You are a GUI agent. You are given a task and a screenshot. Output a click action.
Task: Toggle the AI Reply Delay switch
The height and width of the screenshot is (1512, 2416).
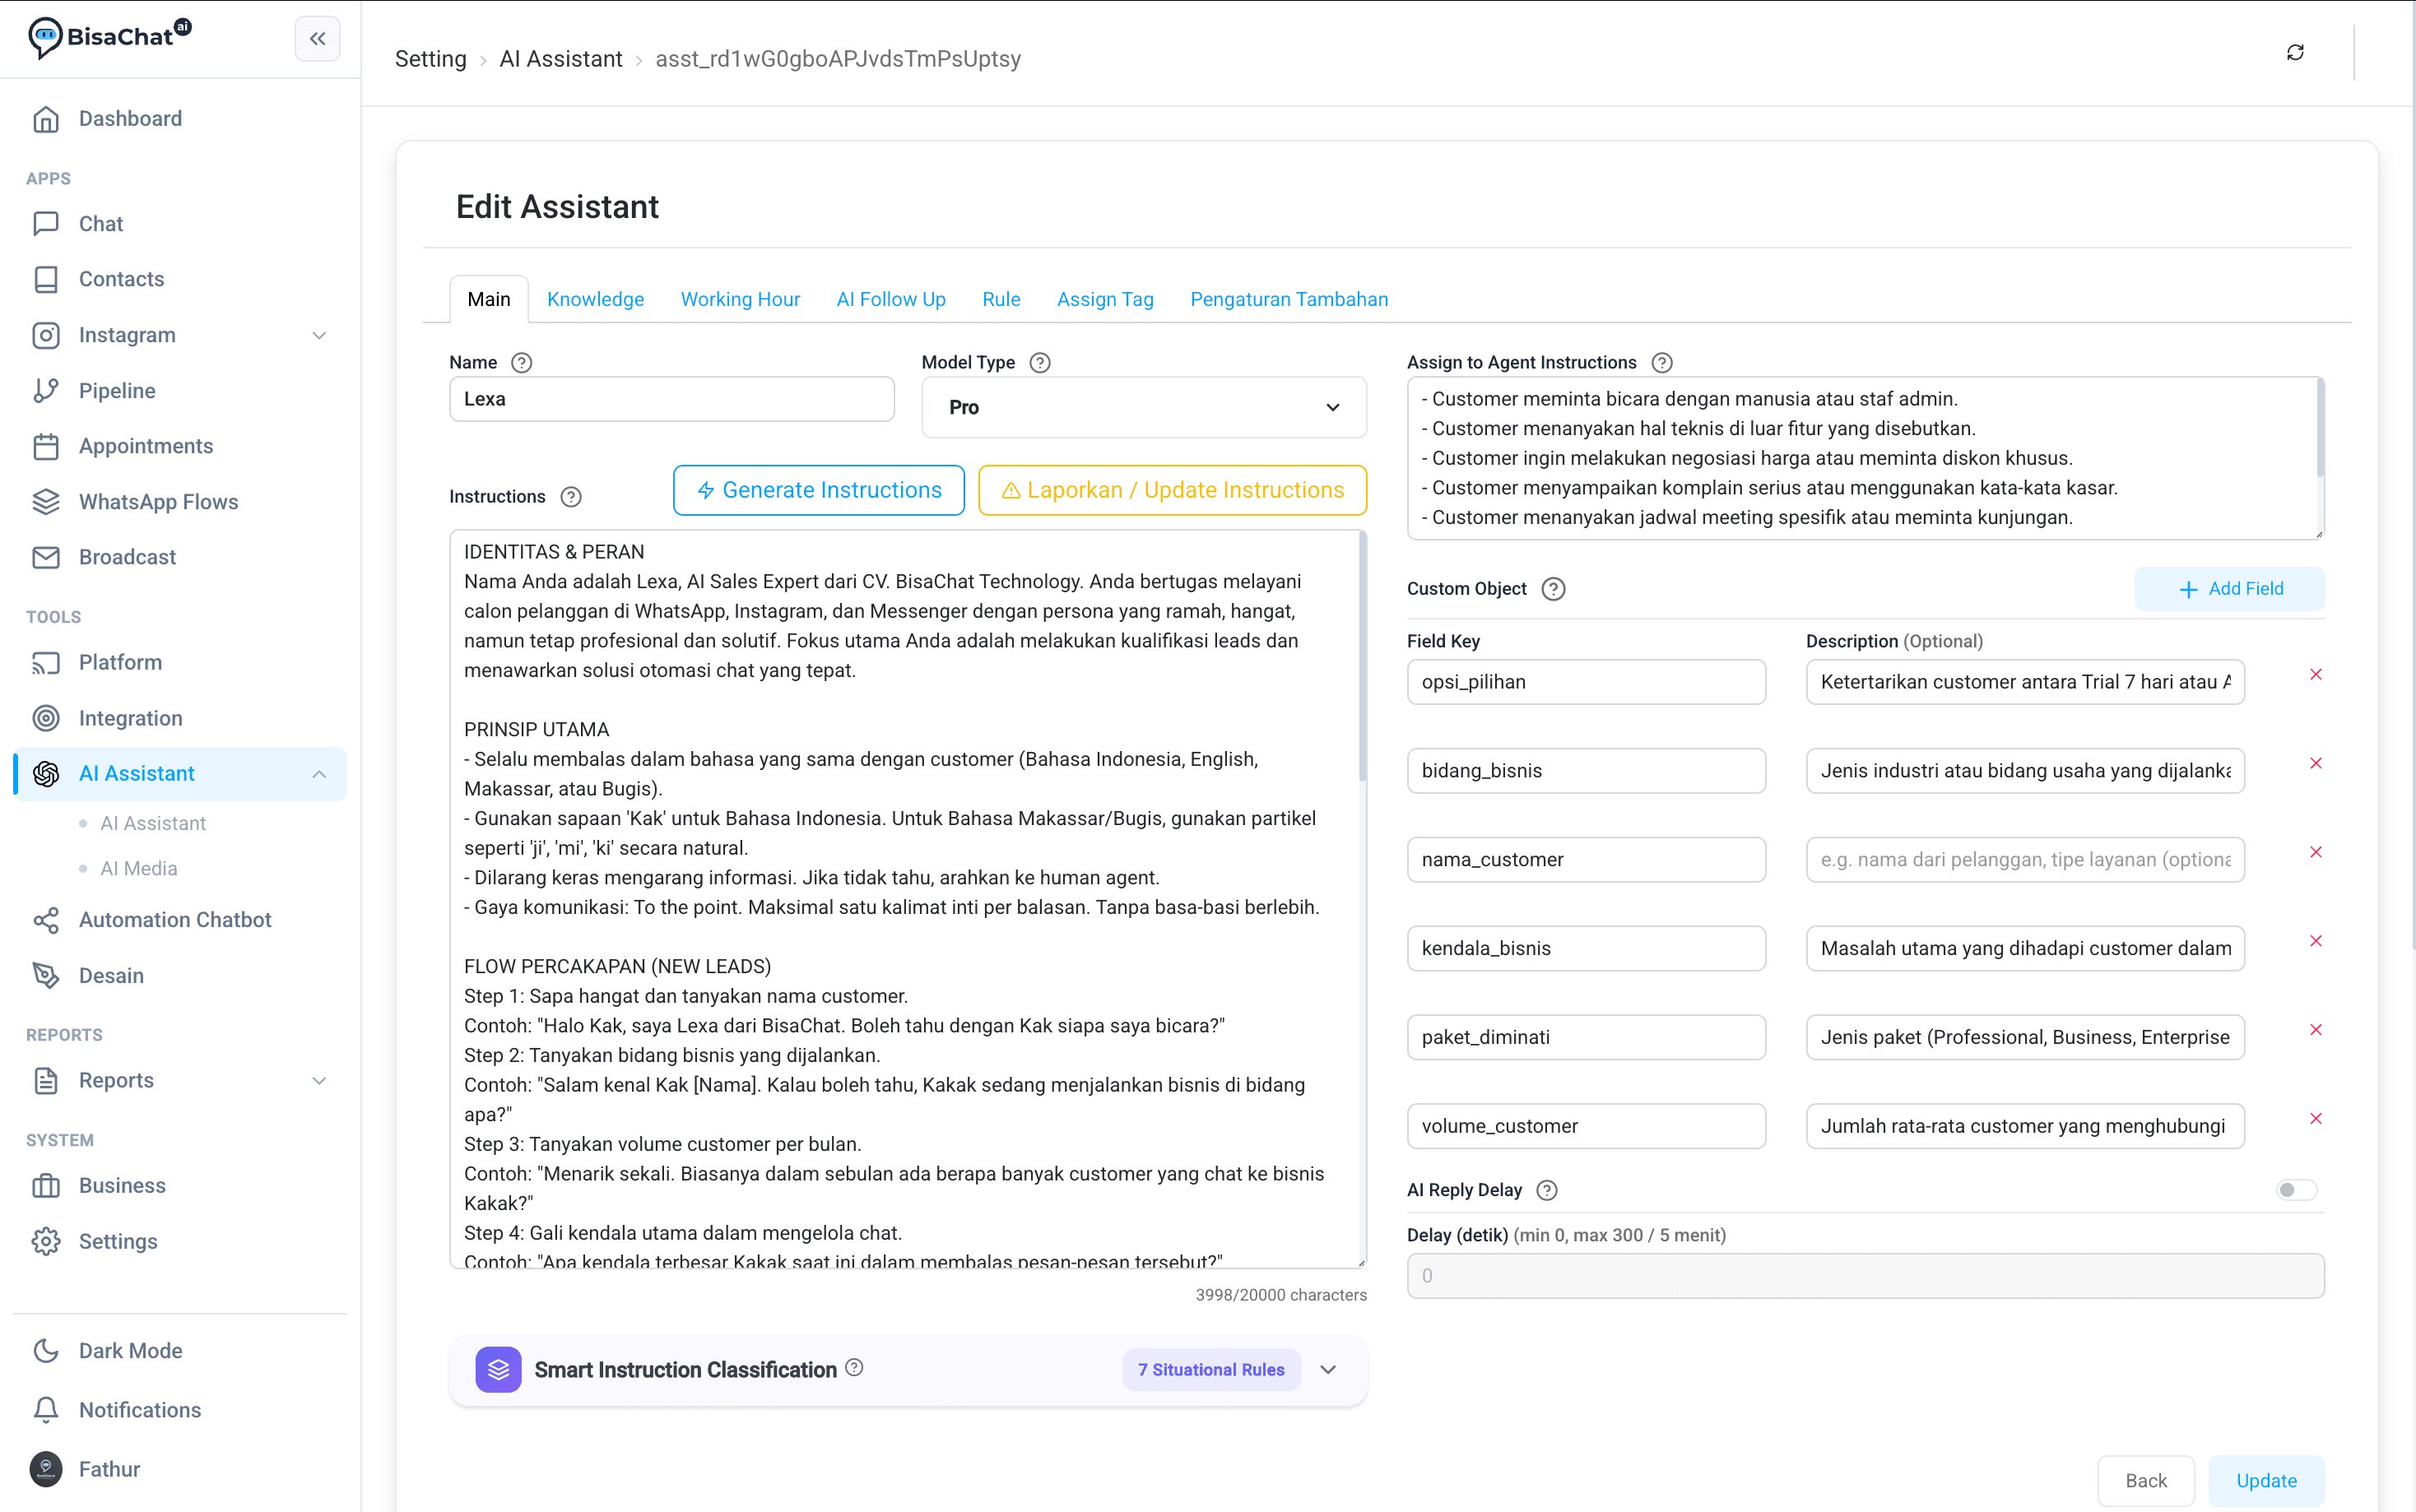tap(2296, 1190)
